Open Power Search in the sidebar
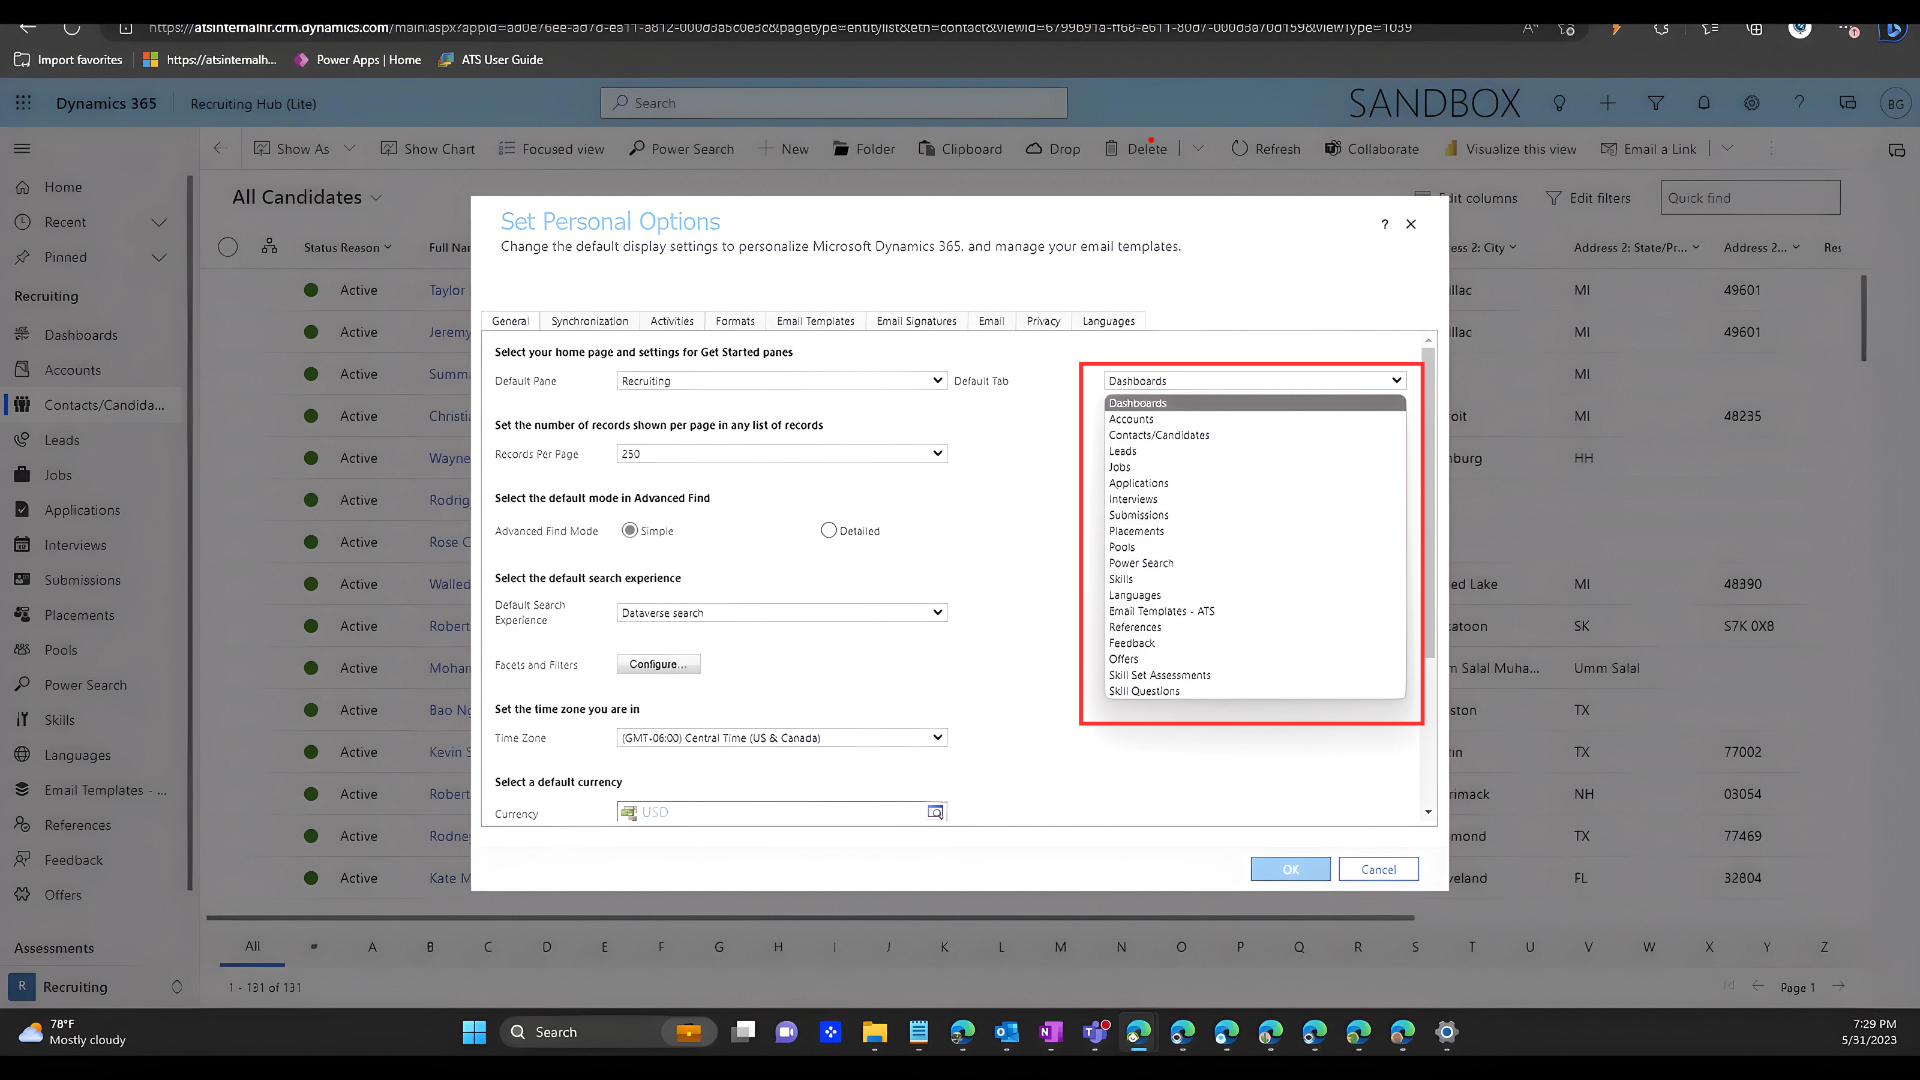The width and height of the screenshot is (1920, 1080). click(85, 685)
